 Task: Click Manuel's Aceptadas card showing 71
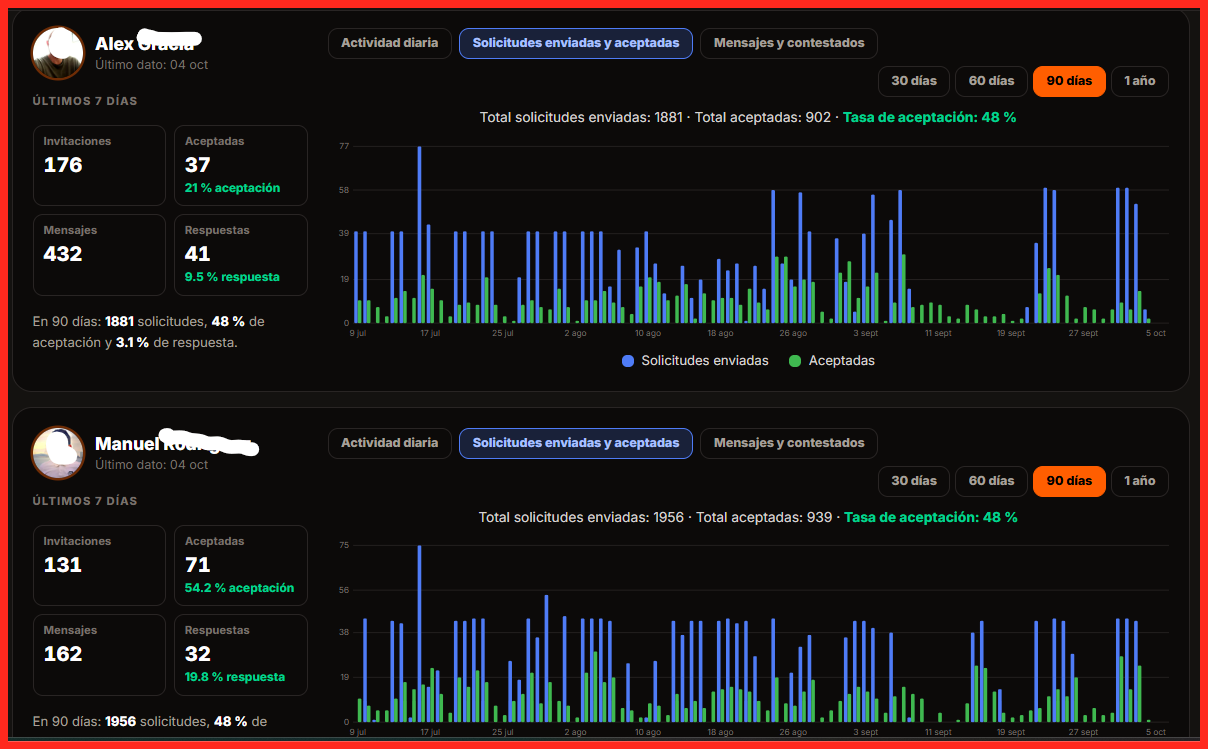[x=241, y=565]
